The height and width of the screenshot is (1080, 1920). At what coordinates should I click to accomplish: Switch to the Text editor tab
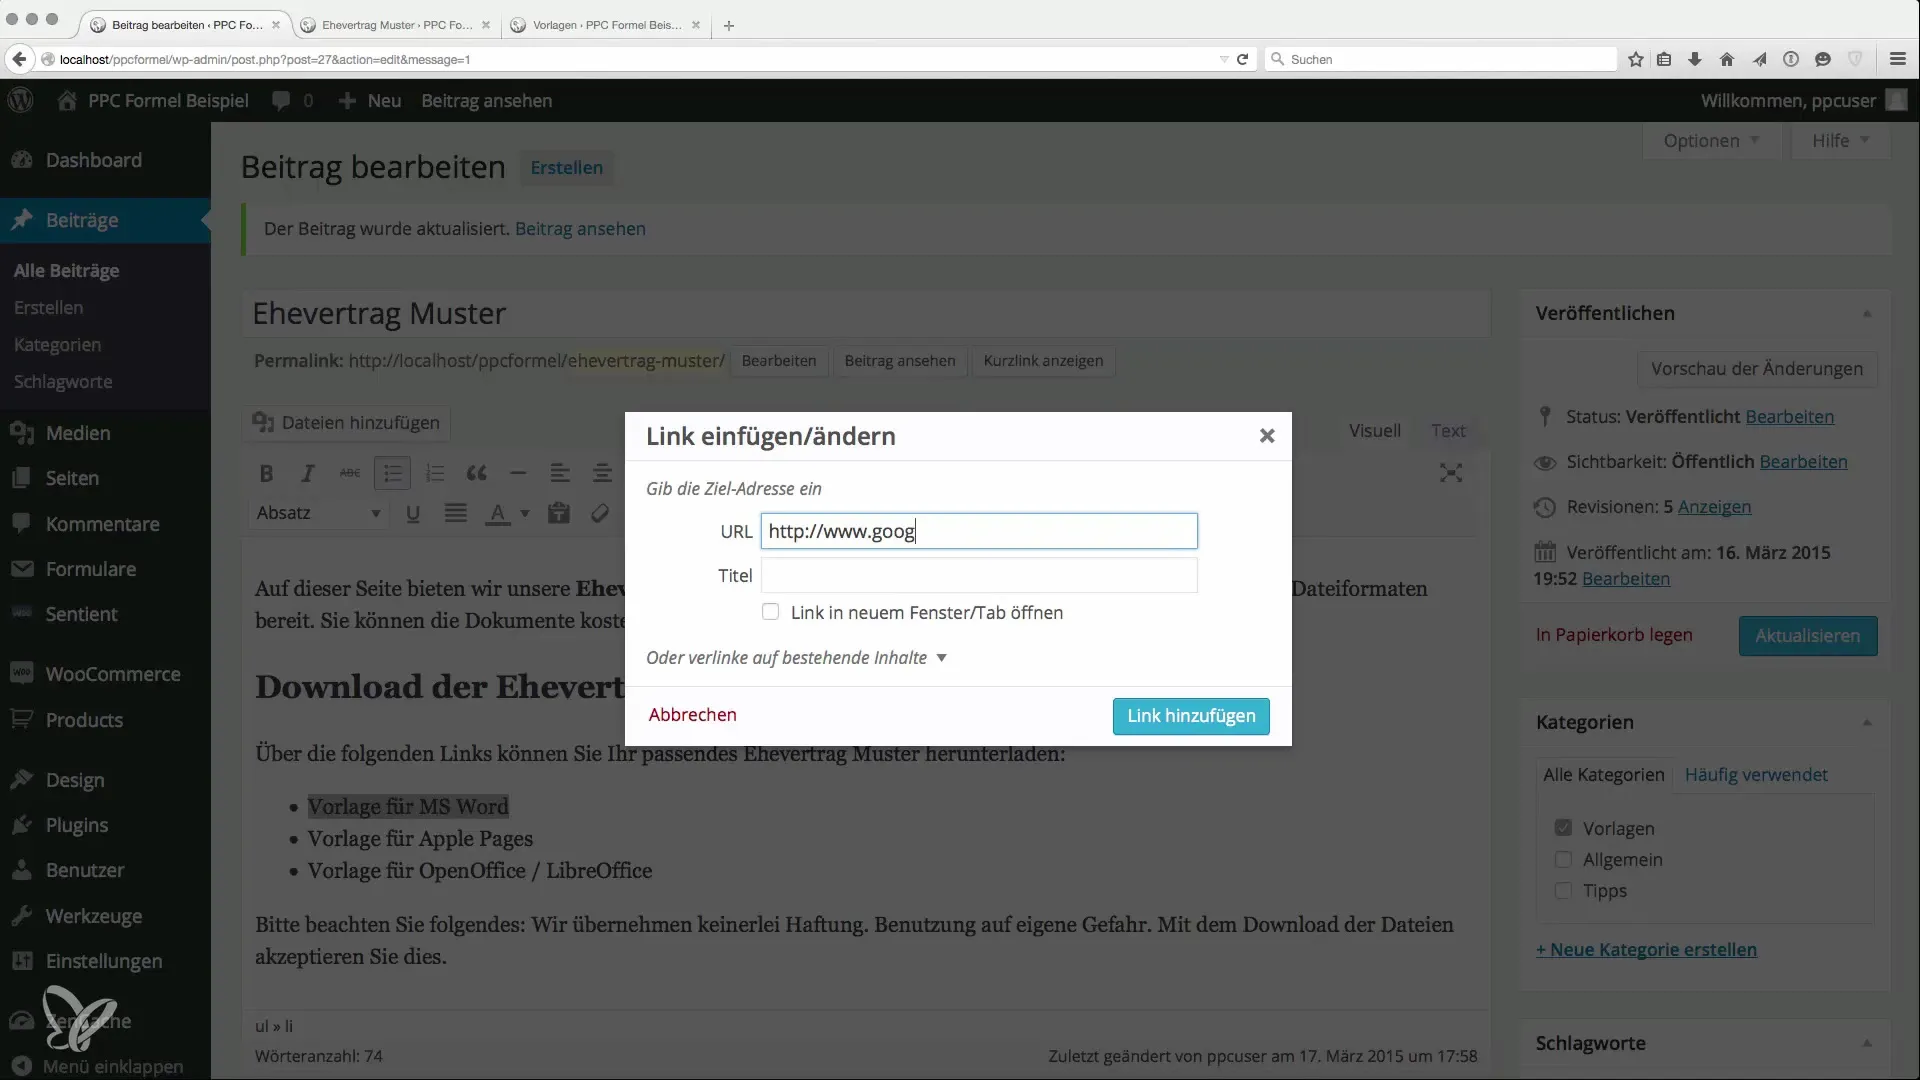(x=1448, y=431)
